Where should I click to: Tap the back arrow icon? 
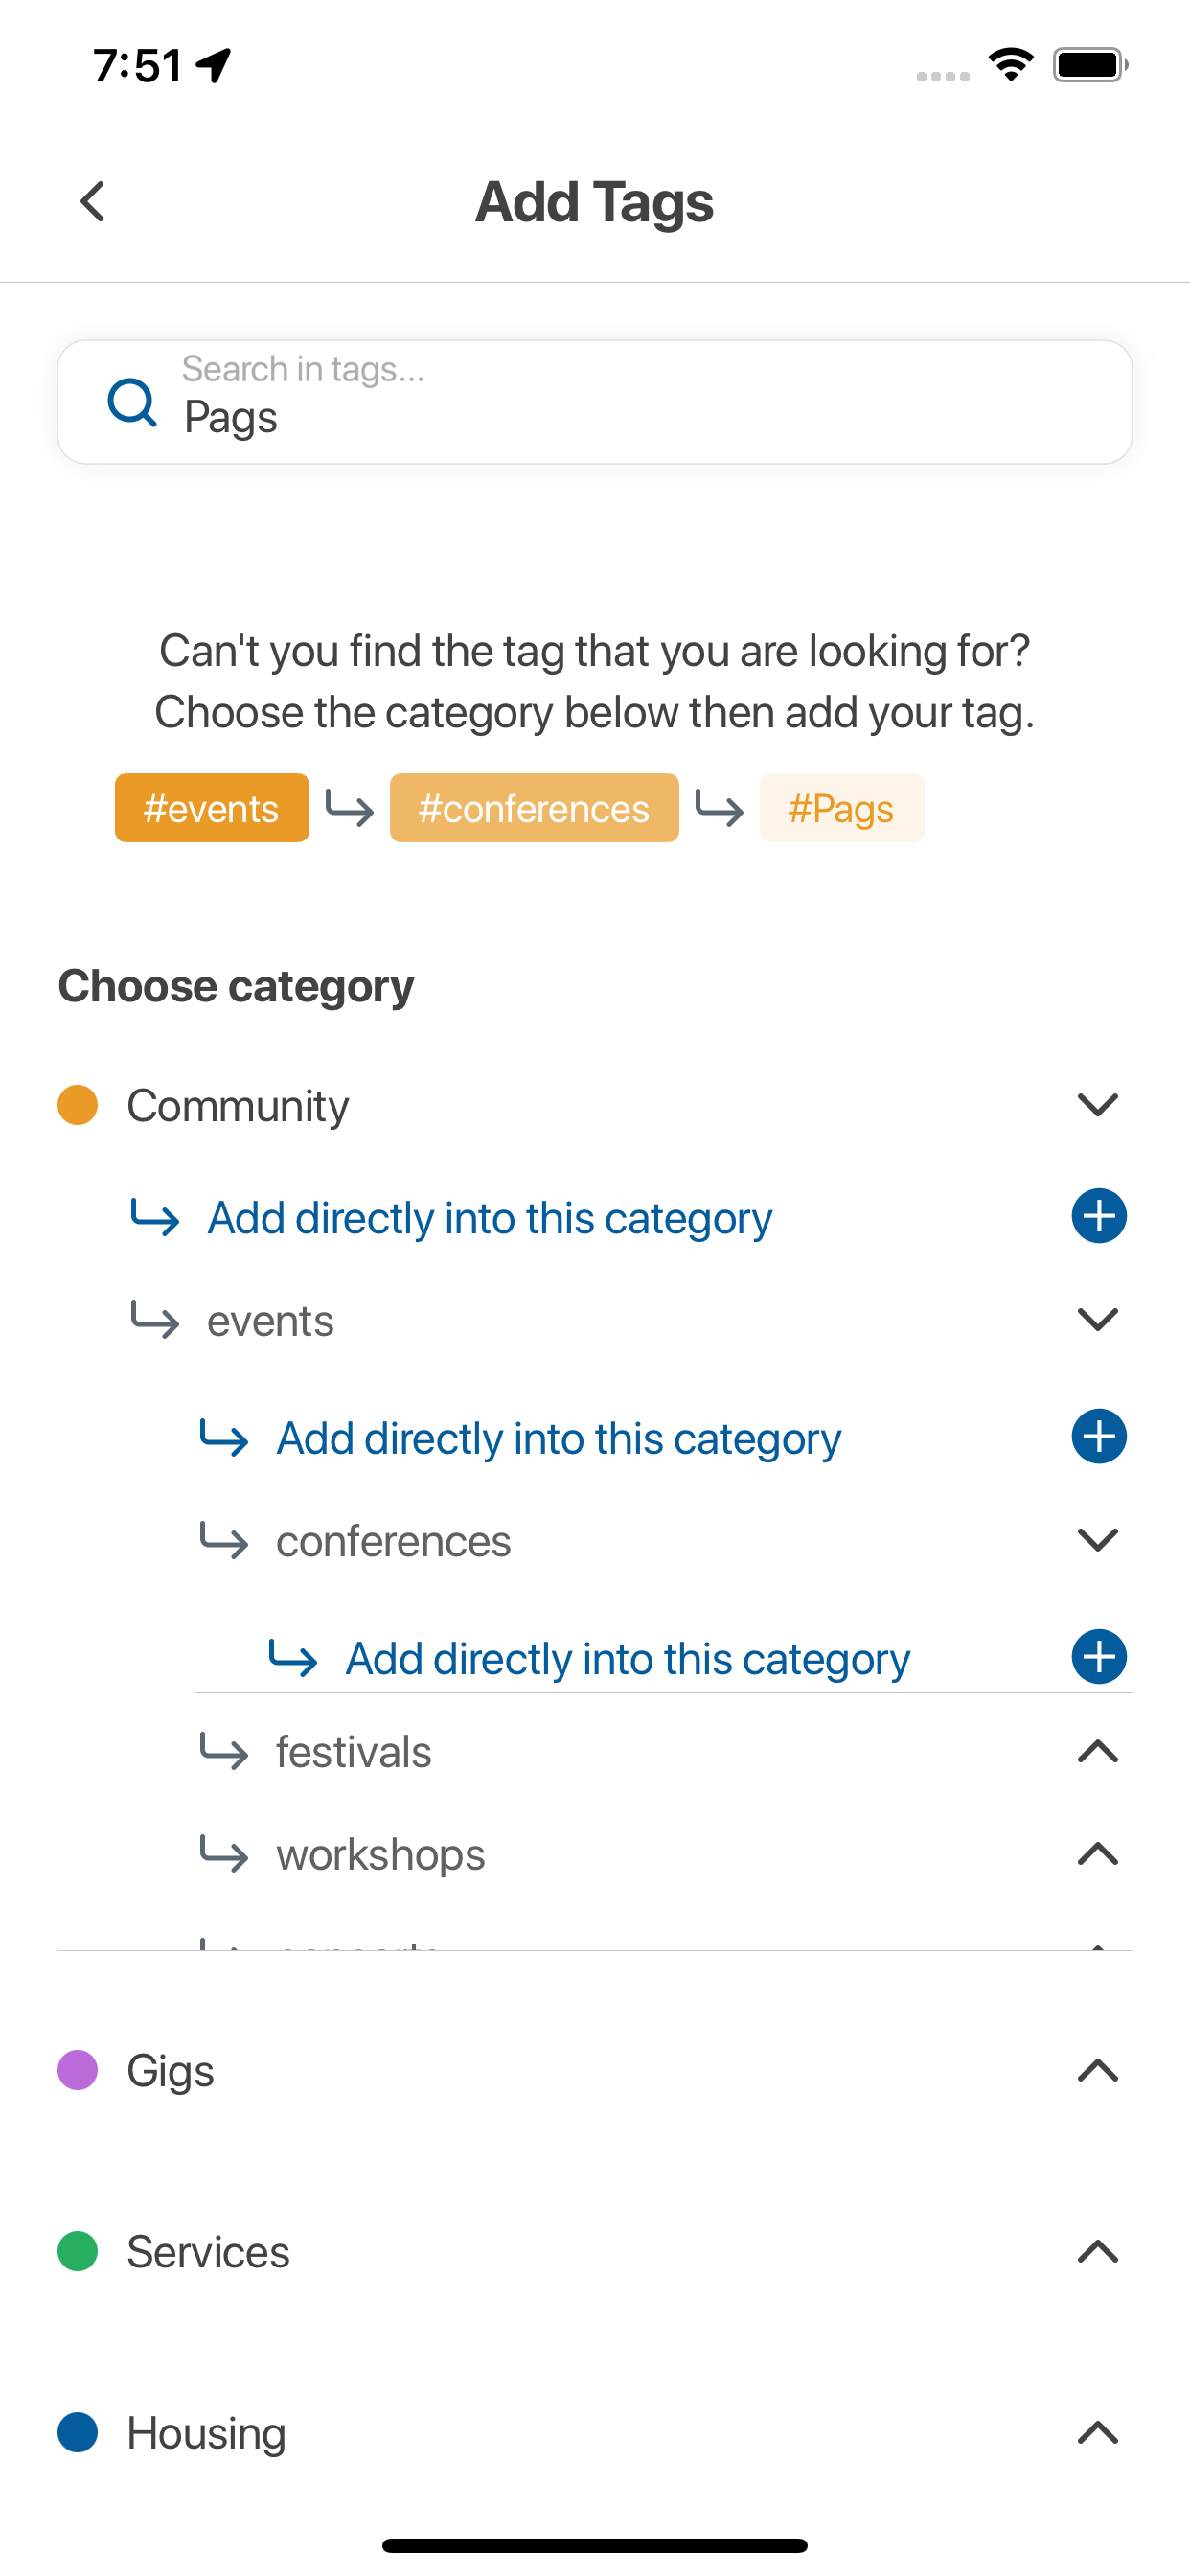92,202
